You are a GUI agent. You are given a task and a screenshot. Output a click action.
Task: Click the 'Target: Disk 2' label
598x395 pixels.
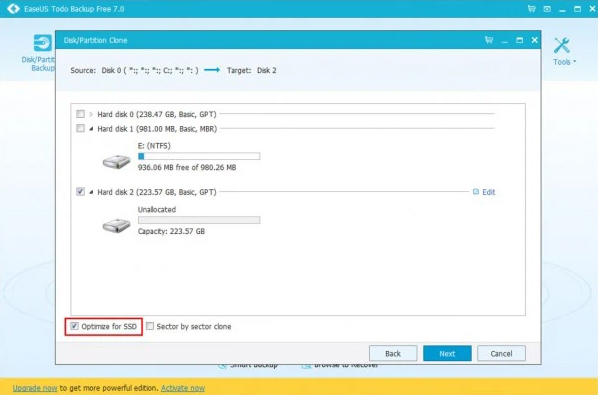click(252, 71)
